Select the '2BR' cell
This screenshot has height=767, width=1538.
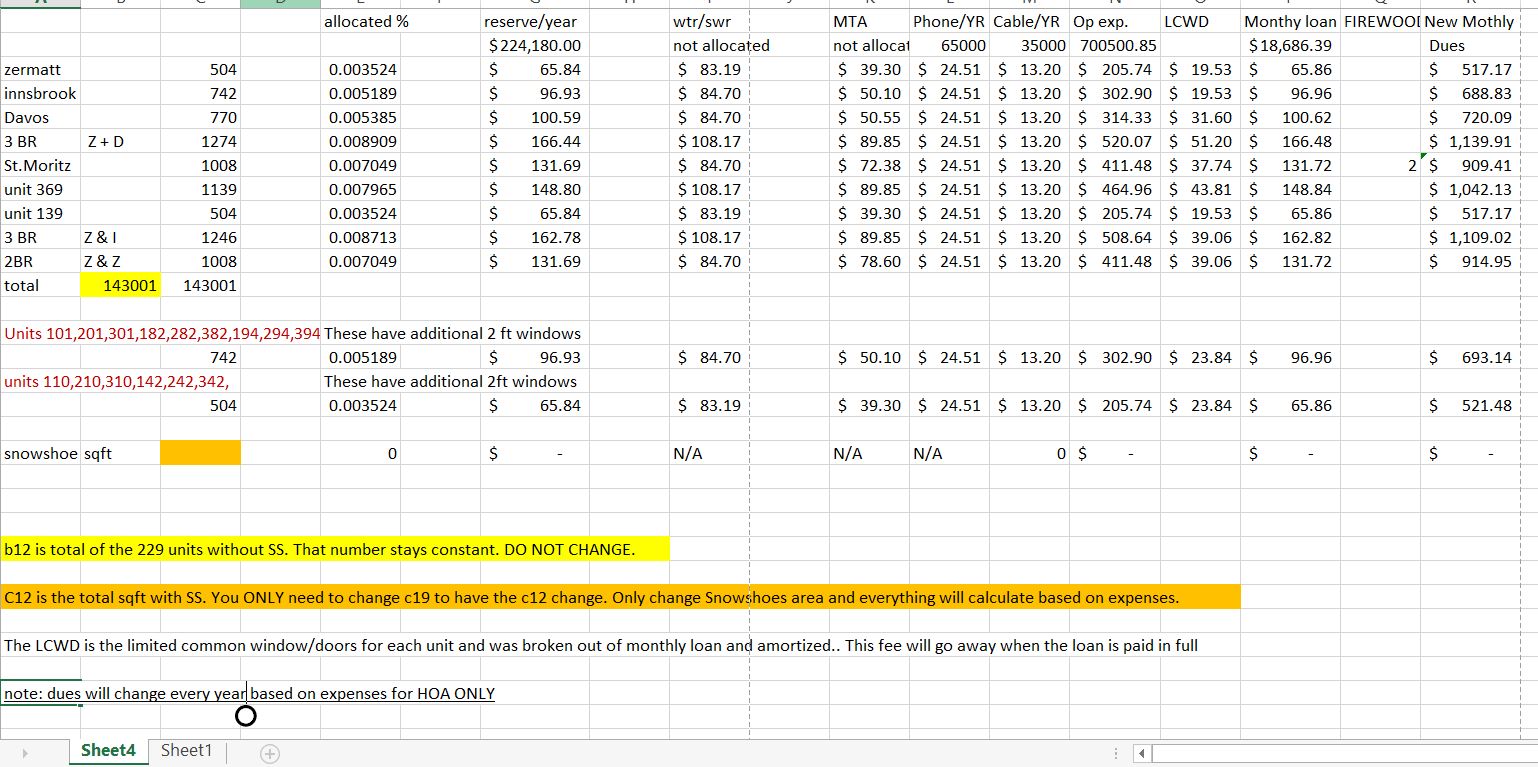(x=41, y=262)
